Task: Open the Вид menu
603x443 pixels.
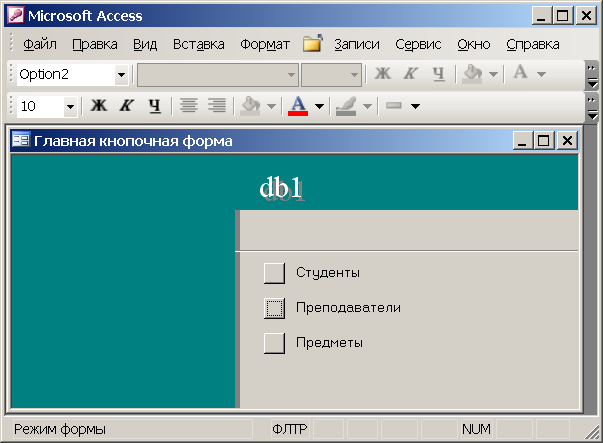Action: [x=145, y=44]
